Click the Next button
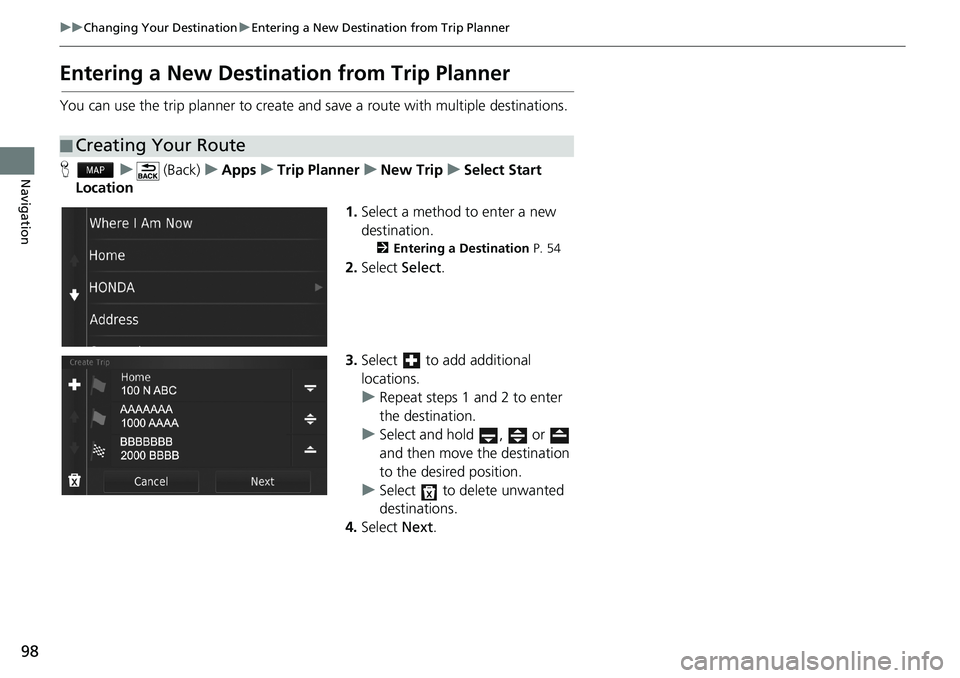960x678 pixels. [263, 482]
